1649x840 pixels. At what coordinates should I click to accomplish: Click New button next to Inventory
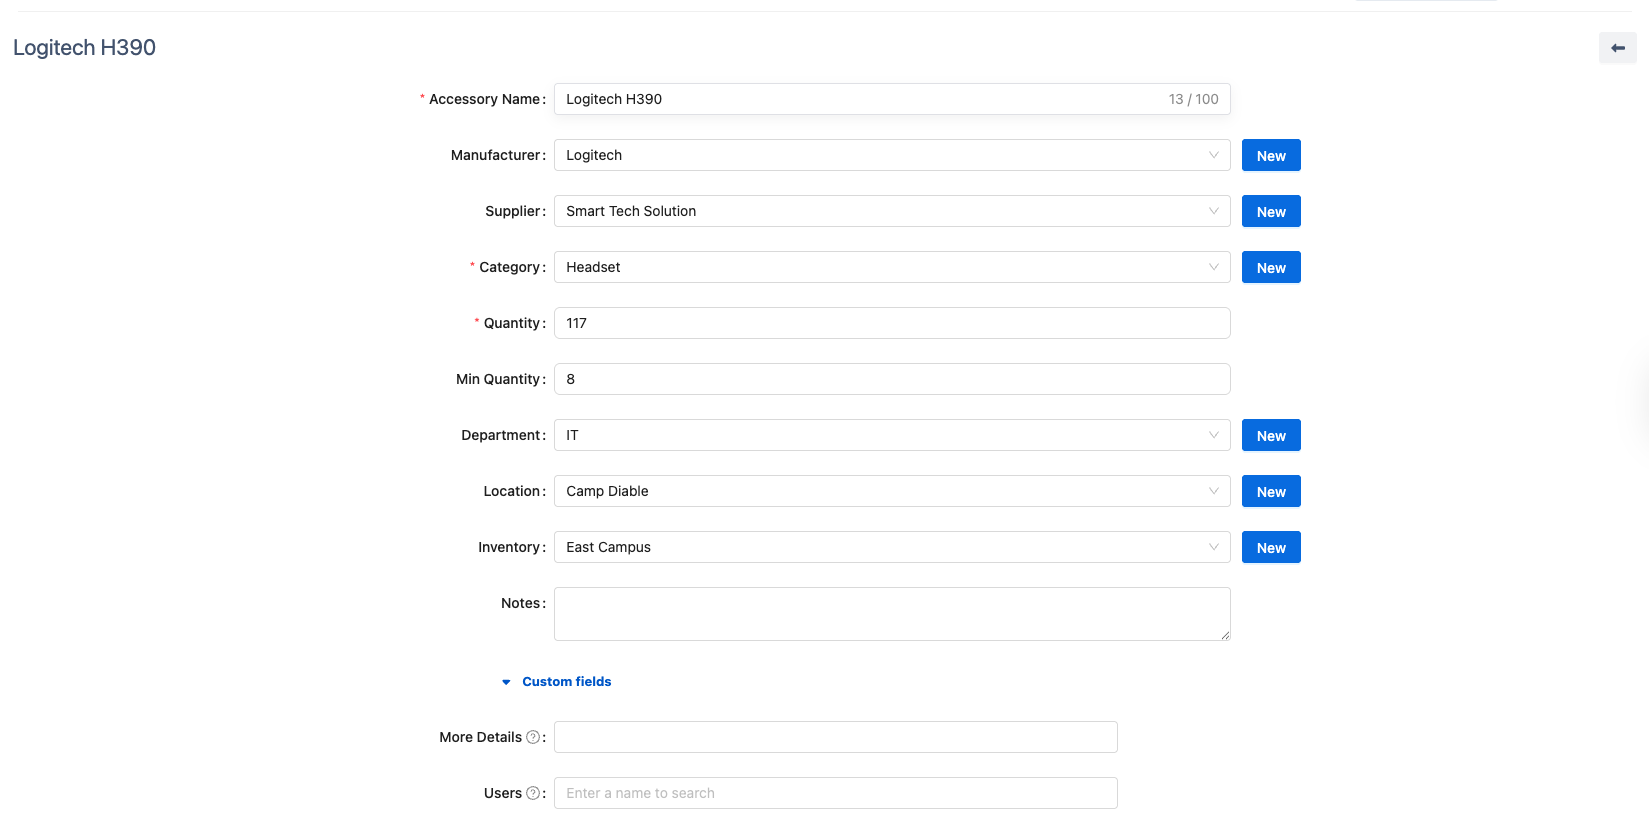(x=1270, y=547)
